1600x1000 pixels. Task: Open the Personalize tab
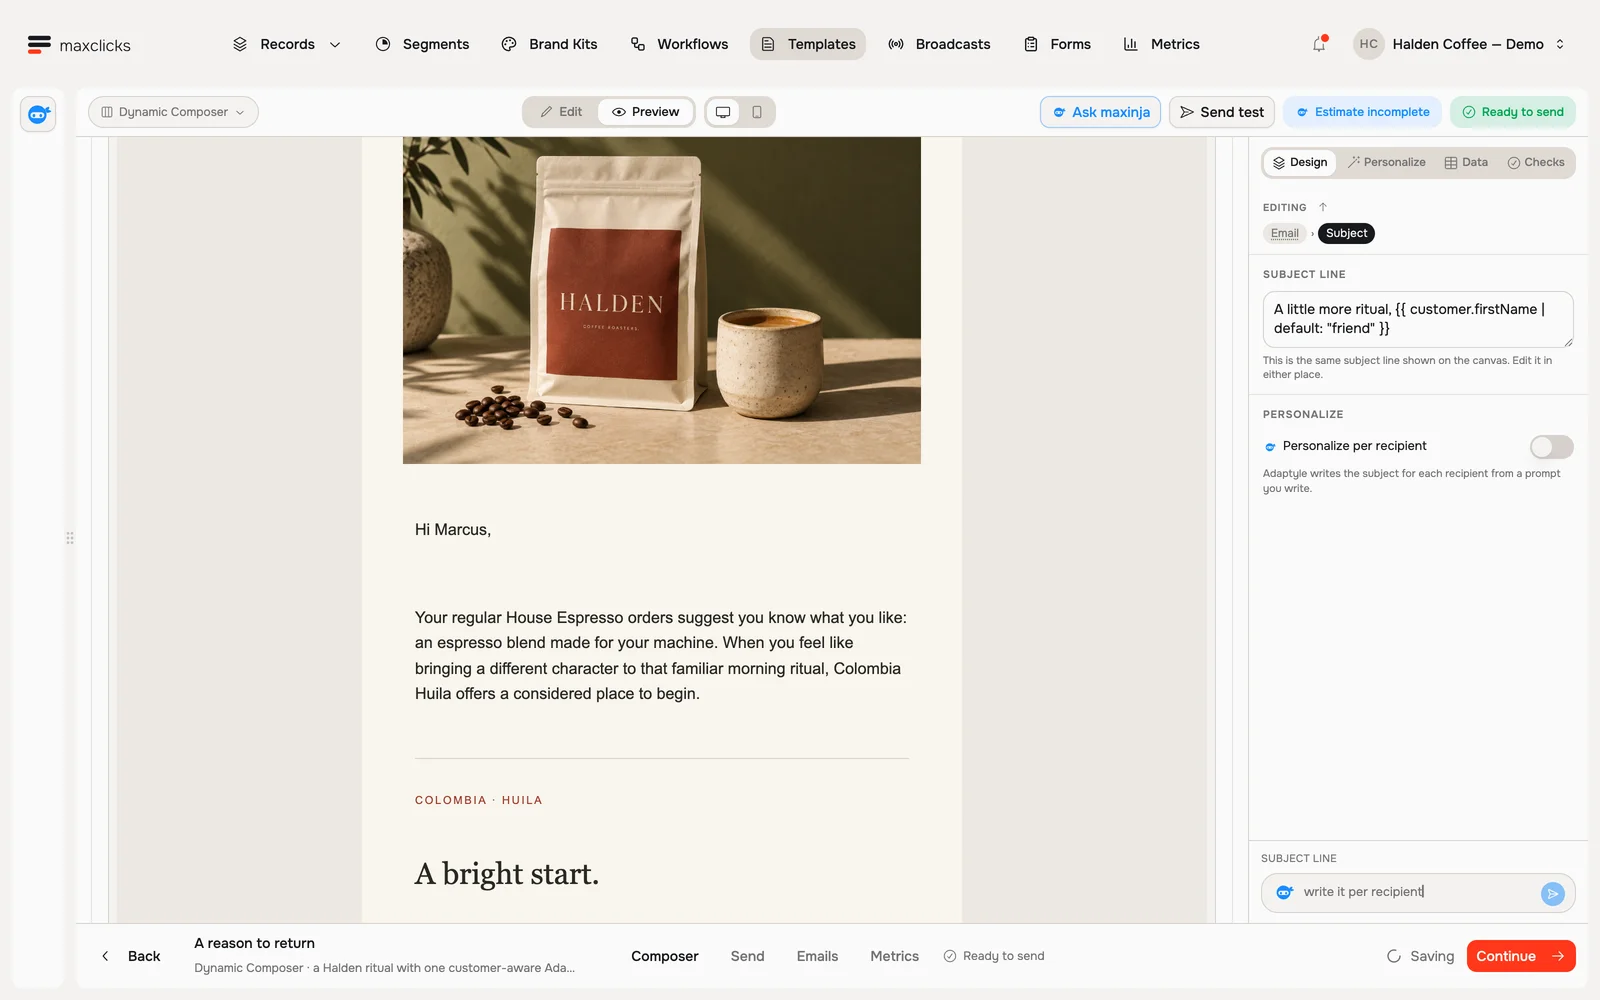click(x=1387, y=162)
